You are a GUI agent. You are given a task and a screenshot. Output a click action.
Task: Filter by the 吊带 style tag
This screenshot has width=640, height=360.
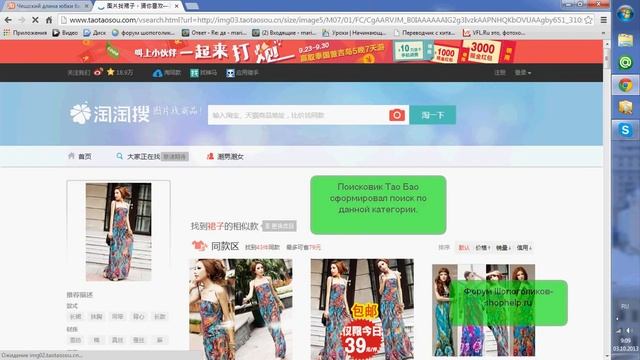(118, 317)
